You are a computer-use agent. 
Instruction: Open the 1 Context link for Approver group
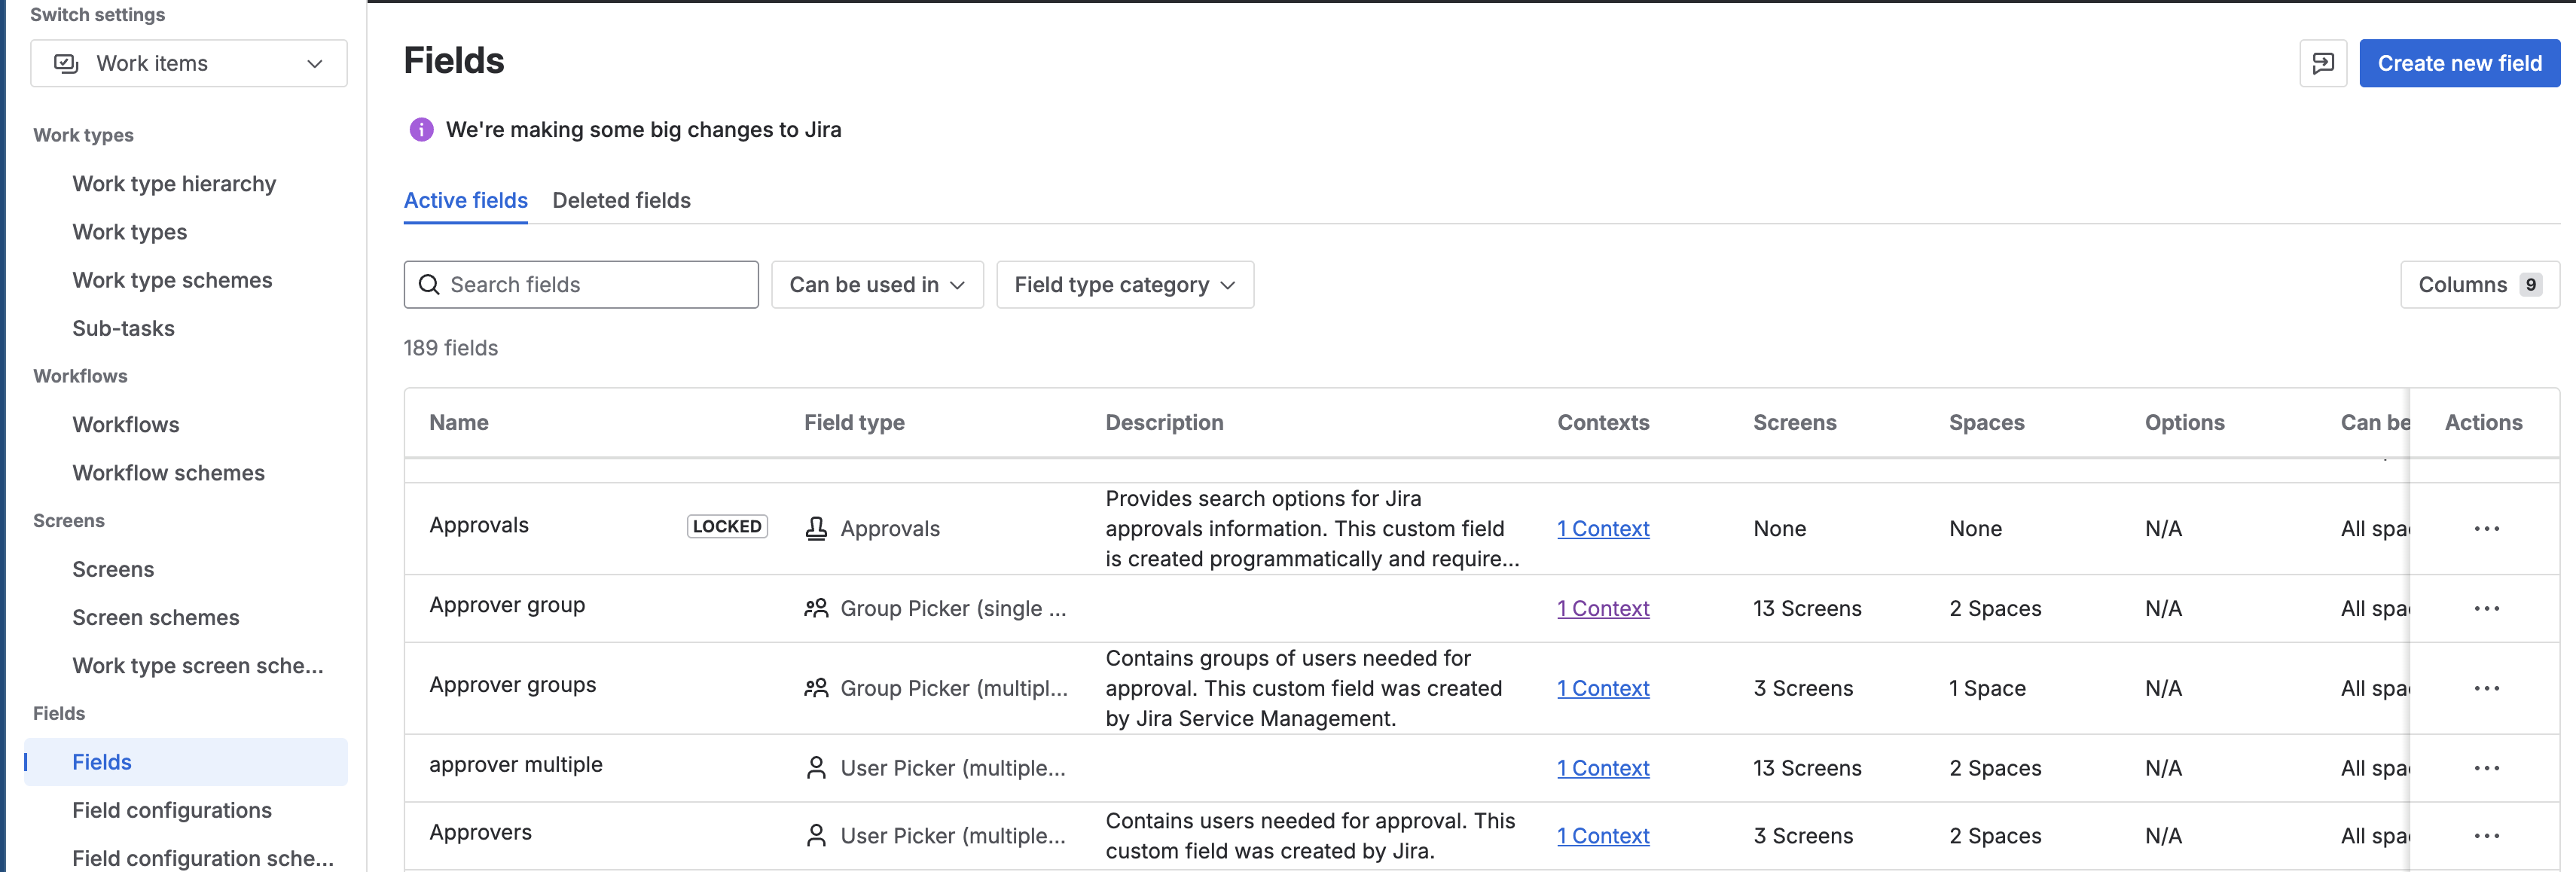[1603, 608]
